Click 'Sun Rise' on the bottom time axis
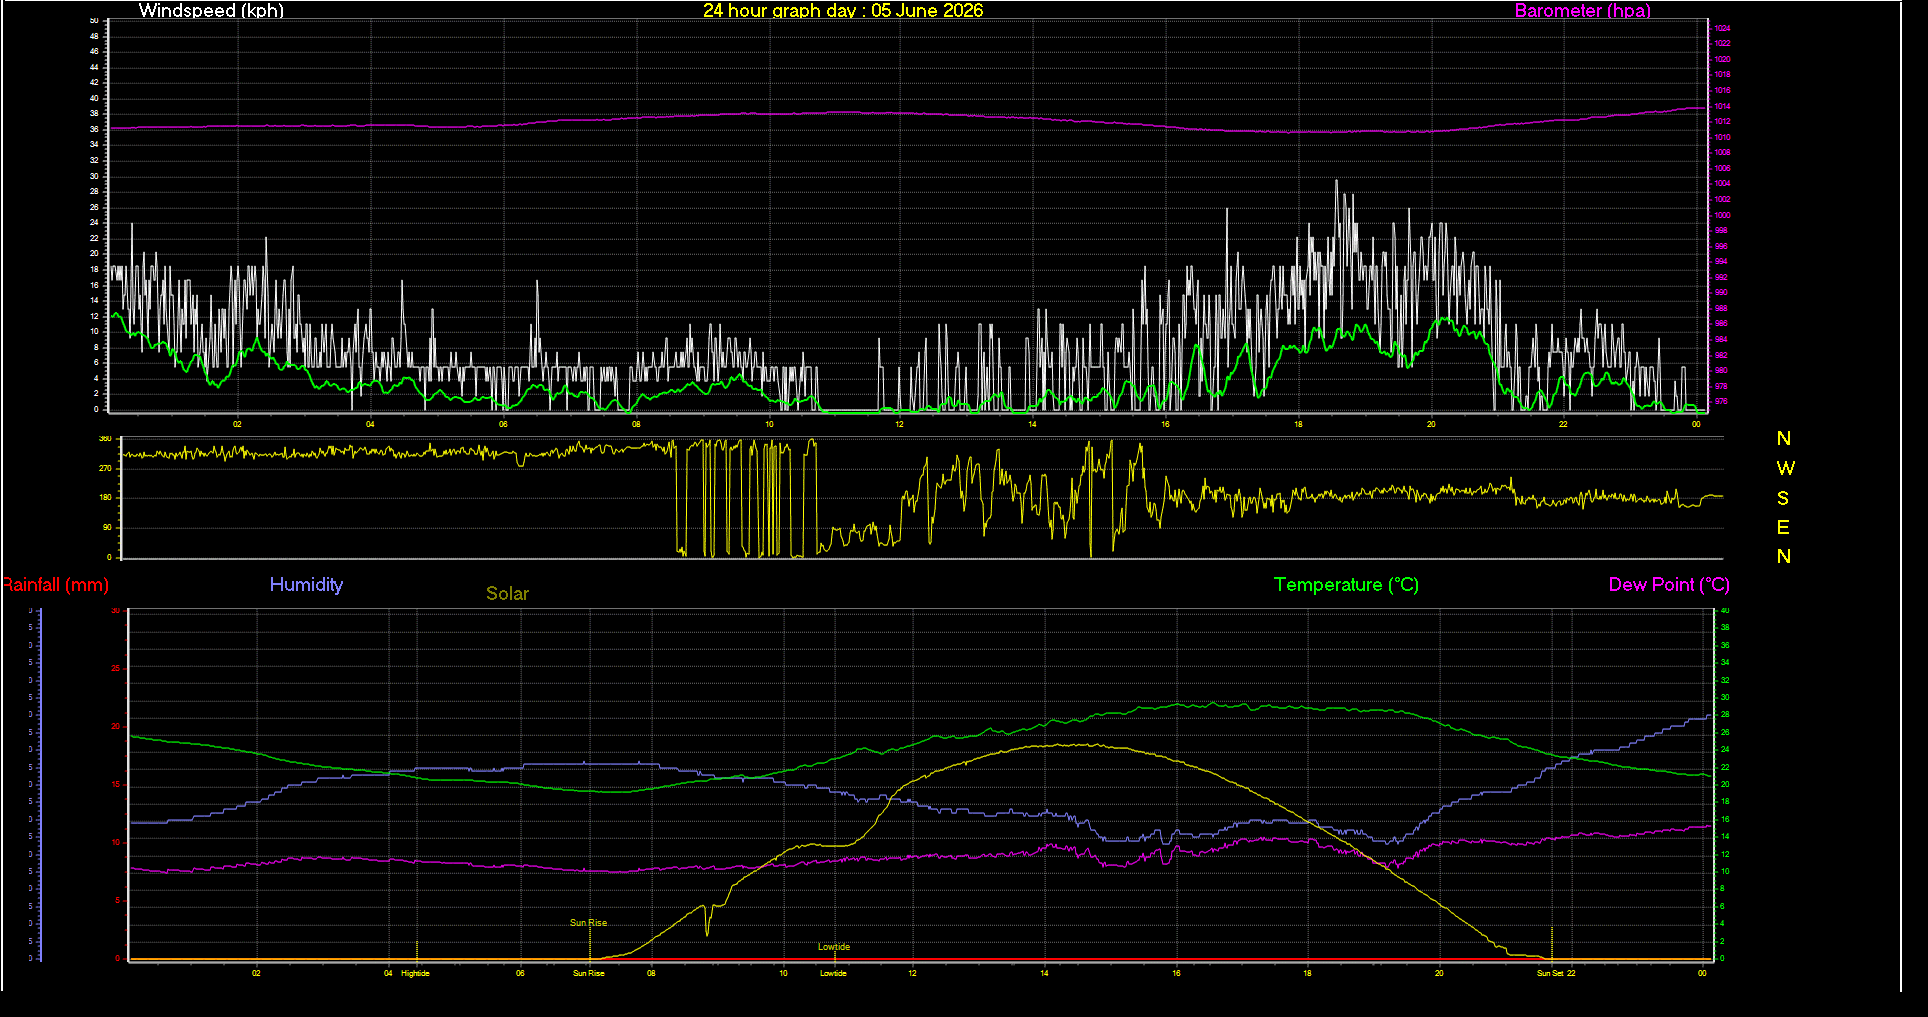Screen dimensions: 1928x1017 pos(588,973)
